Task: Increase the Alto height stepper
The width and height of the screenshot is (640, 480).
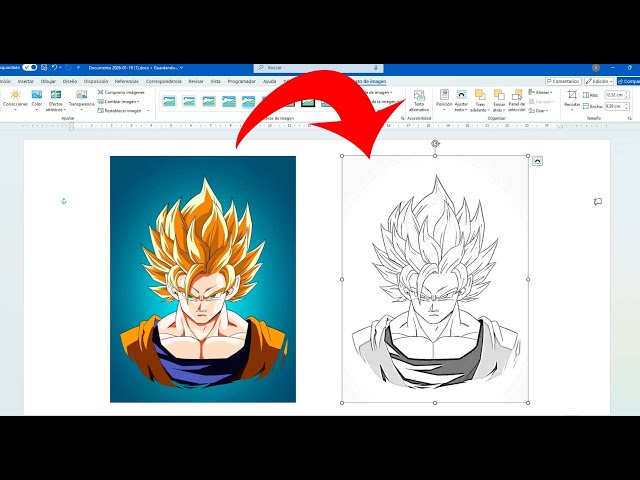Action: pos(627,93)
